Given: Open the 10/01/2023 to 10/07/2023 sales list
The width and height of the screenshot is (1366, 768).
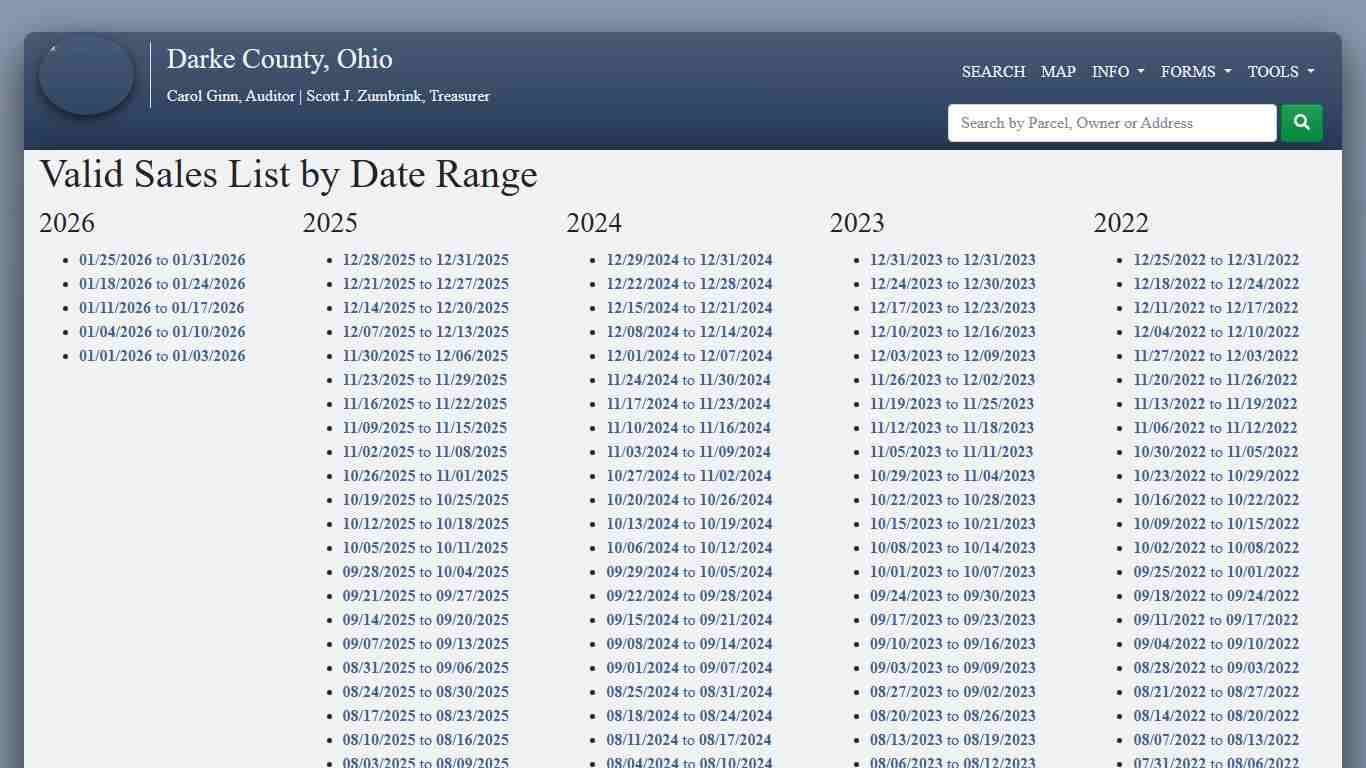Looking at the screenshot, I should click(953, 571).
